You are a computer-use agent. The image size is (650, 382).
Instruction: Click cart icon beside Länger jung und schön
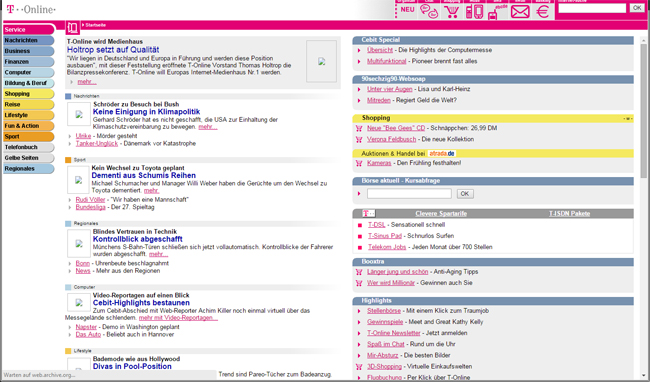359,272
